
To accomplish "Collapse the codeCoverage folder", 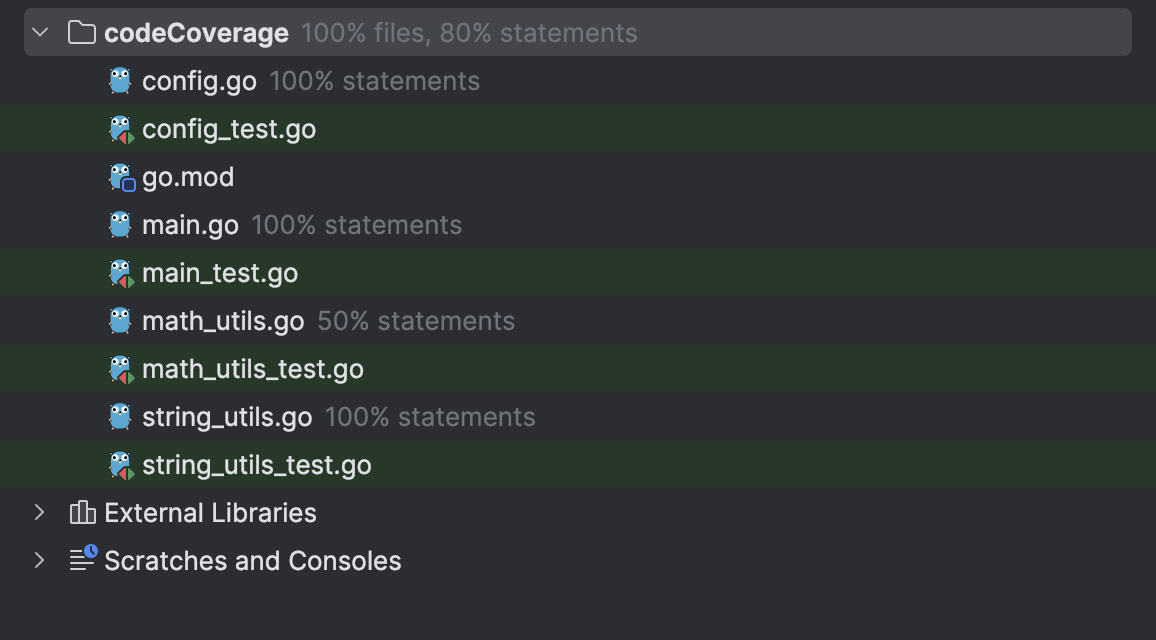I will 39,32.
